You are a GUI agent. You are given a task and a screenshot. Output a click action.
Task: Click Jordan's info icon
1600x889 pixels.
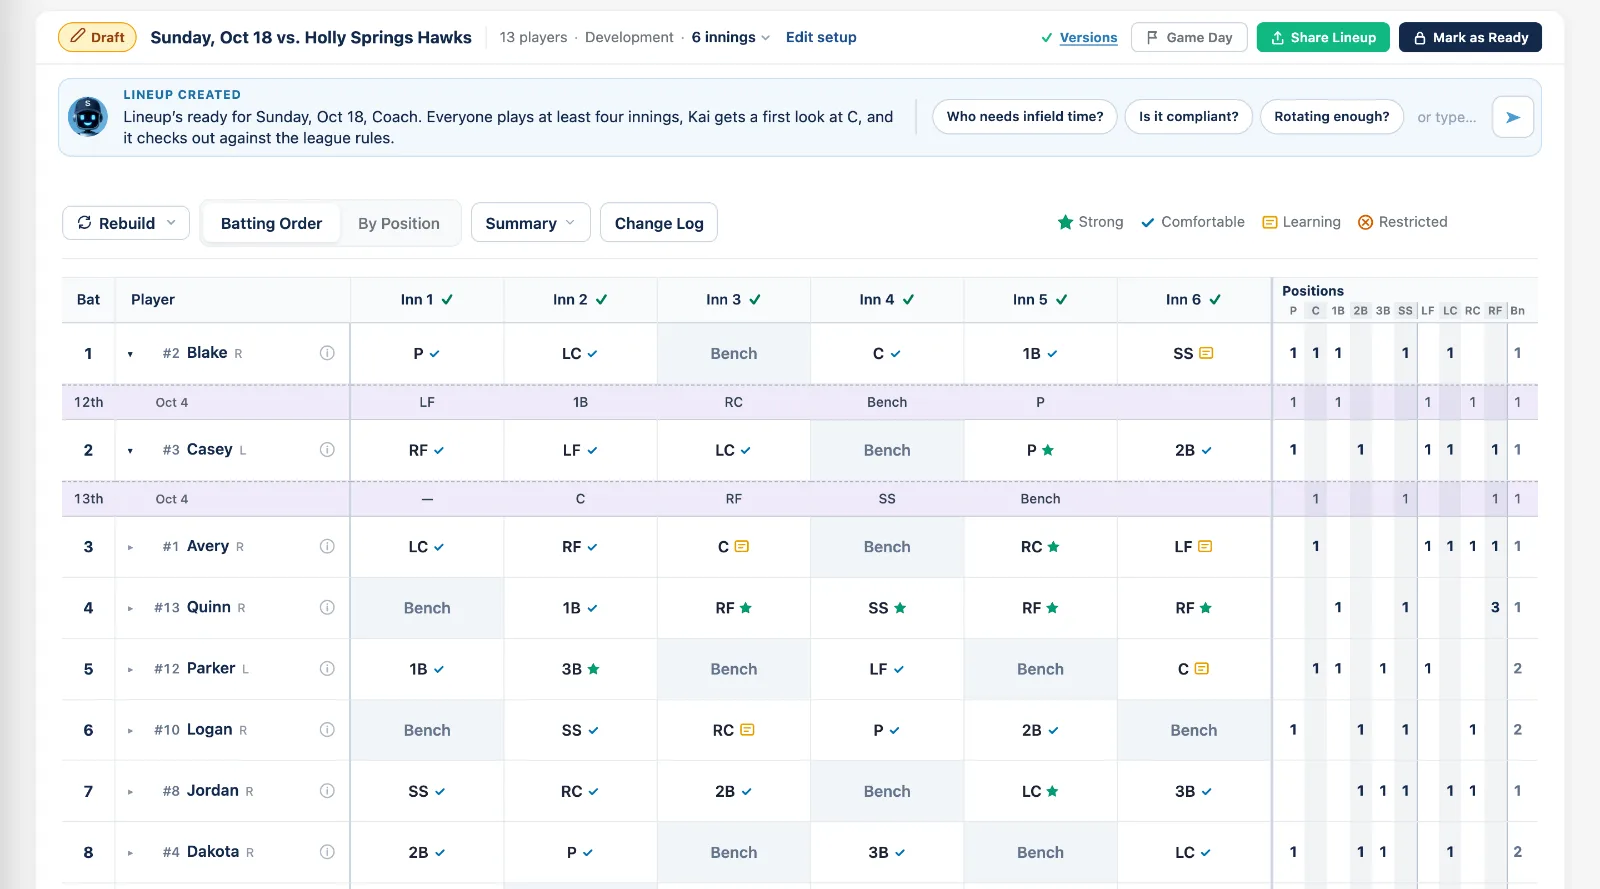tap(327, 791)
